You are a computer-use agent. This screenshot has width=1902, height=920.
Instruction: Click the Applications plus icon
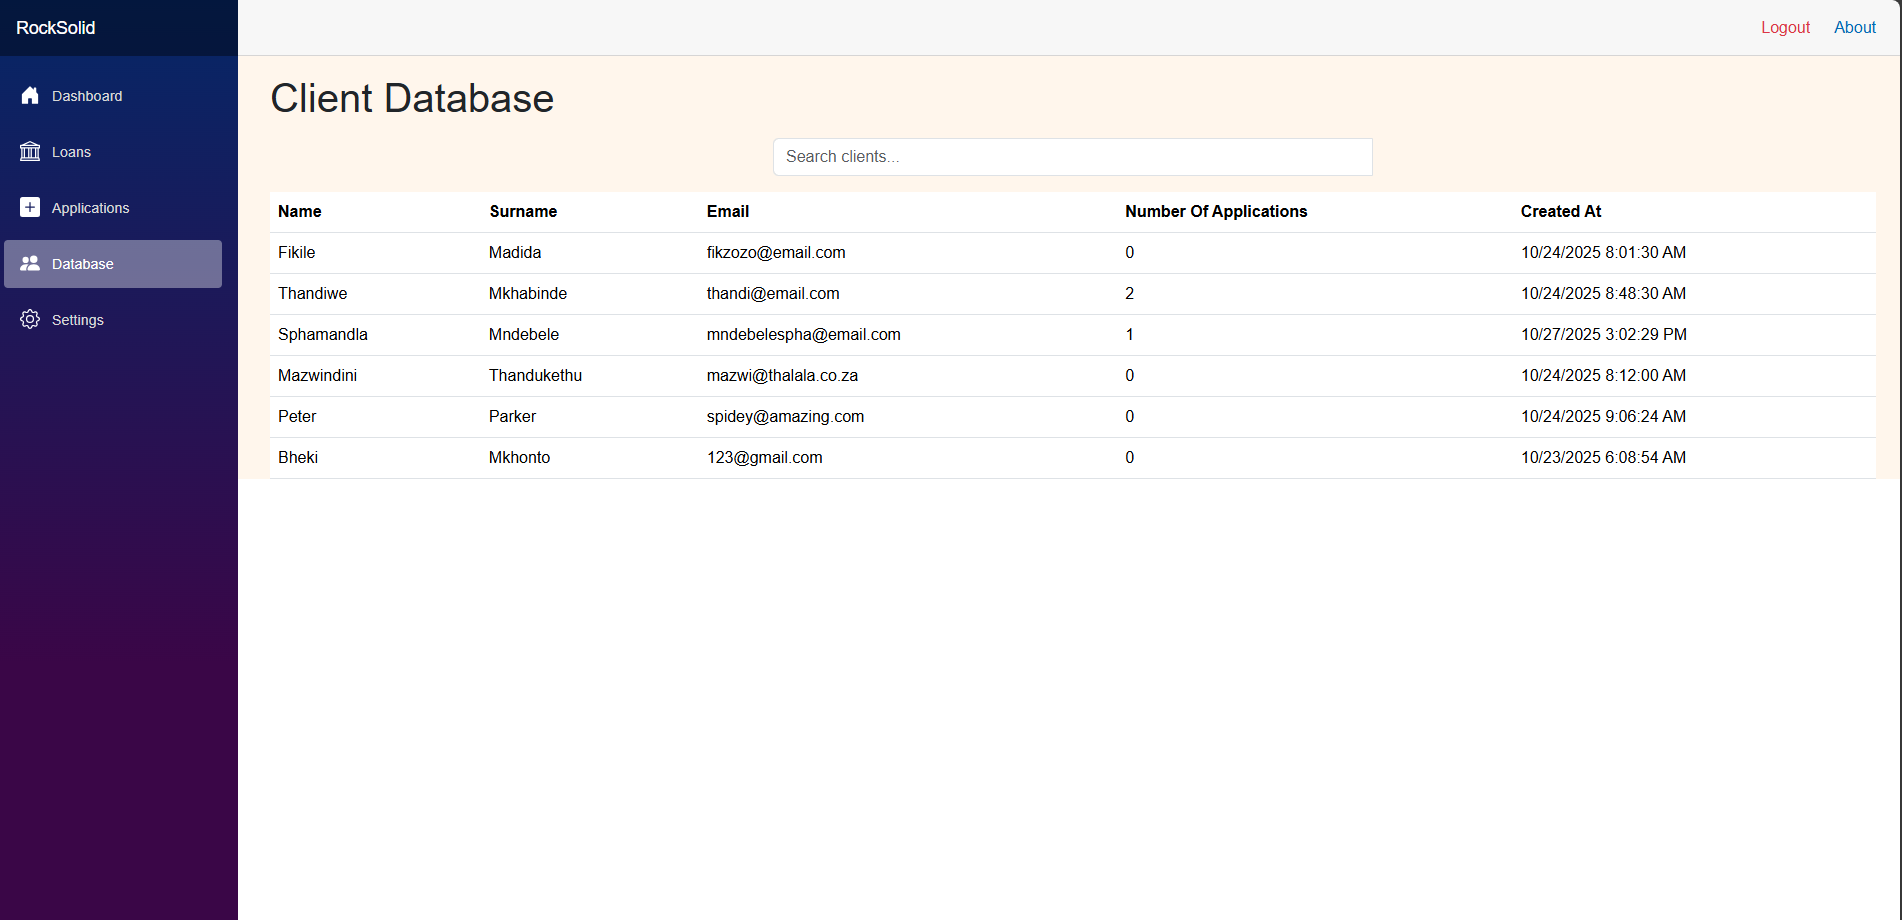(x=30, y=208)
